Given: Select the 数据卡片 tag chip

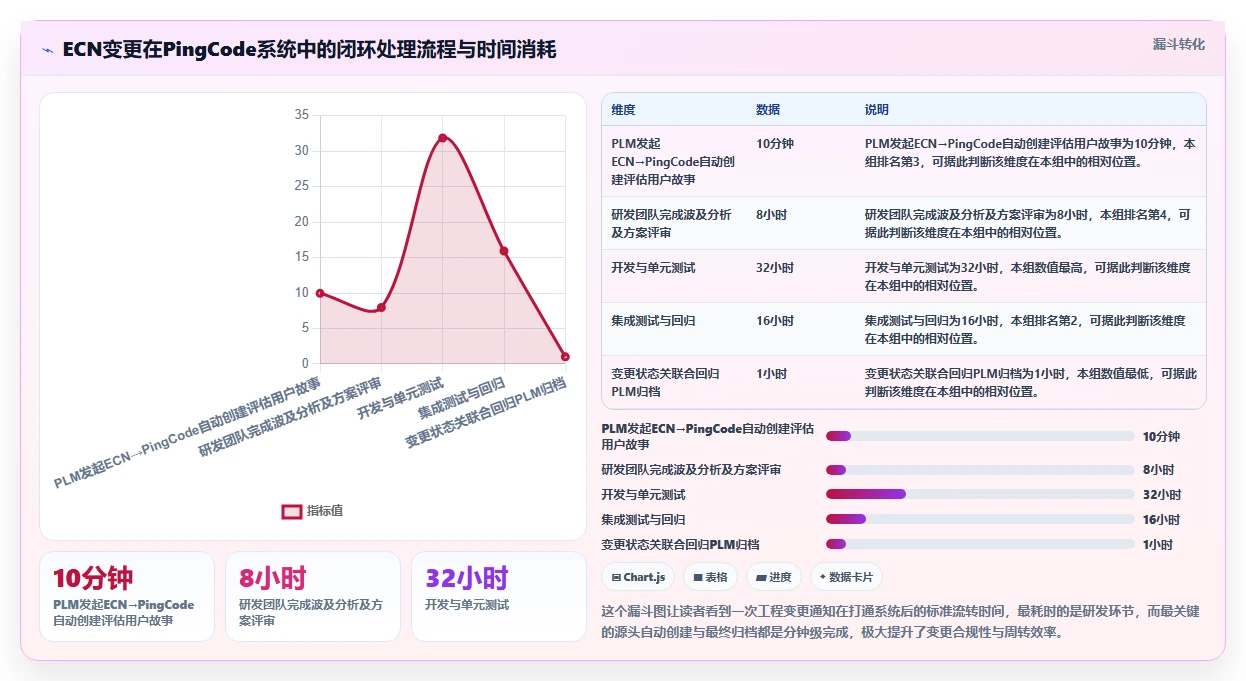Looking at the screenshot, I should 846,577.
